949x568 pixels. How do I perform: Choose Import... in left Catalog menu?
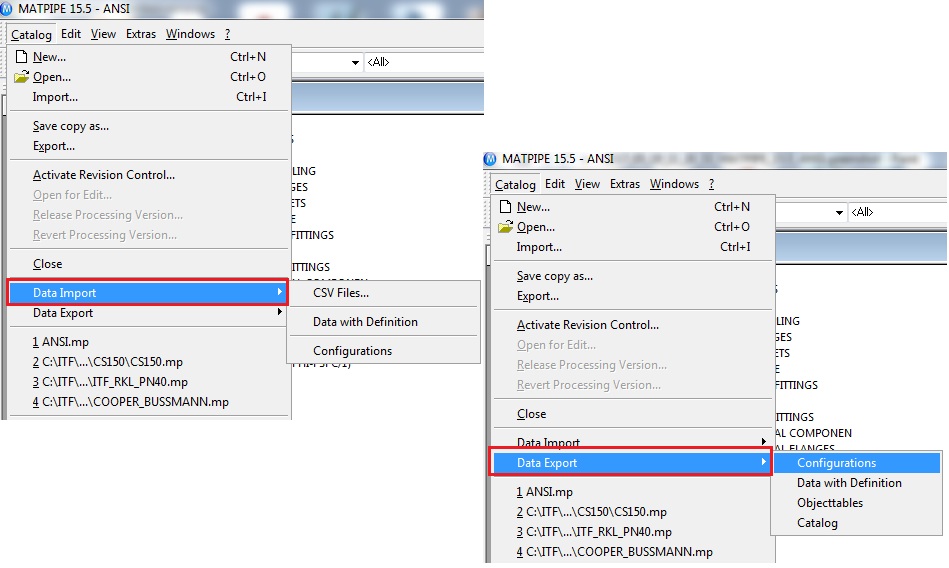(149, 97)
